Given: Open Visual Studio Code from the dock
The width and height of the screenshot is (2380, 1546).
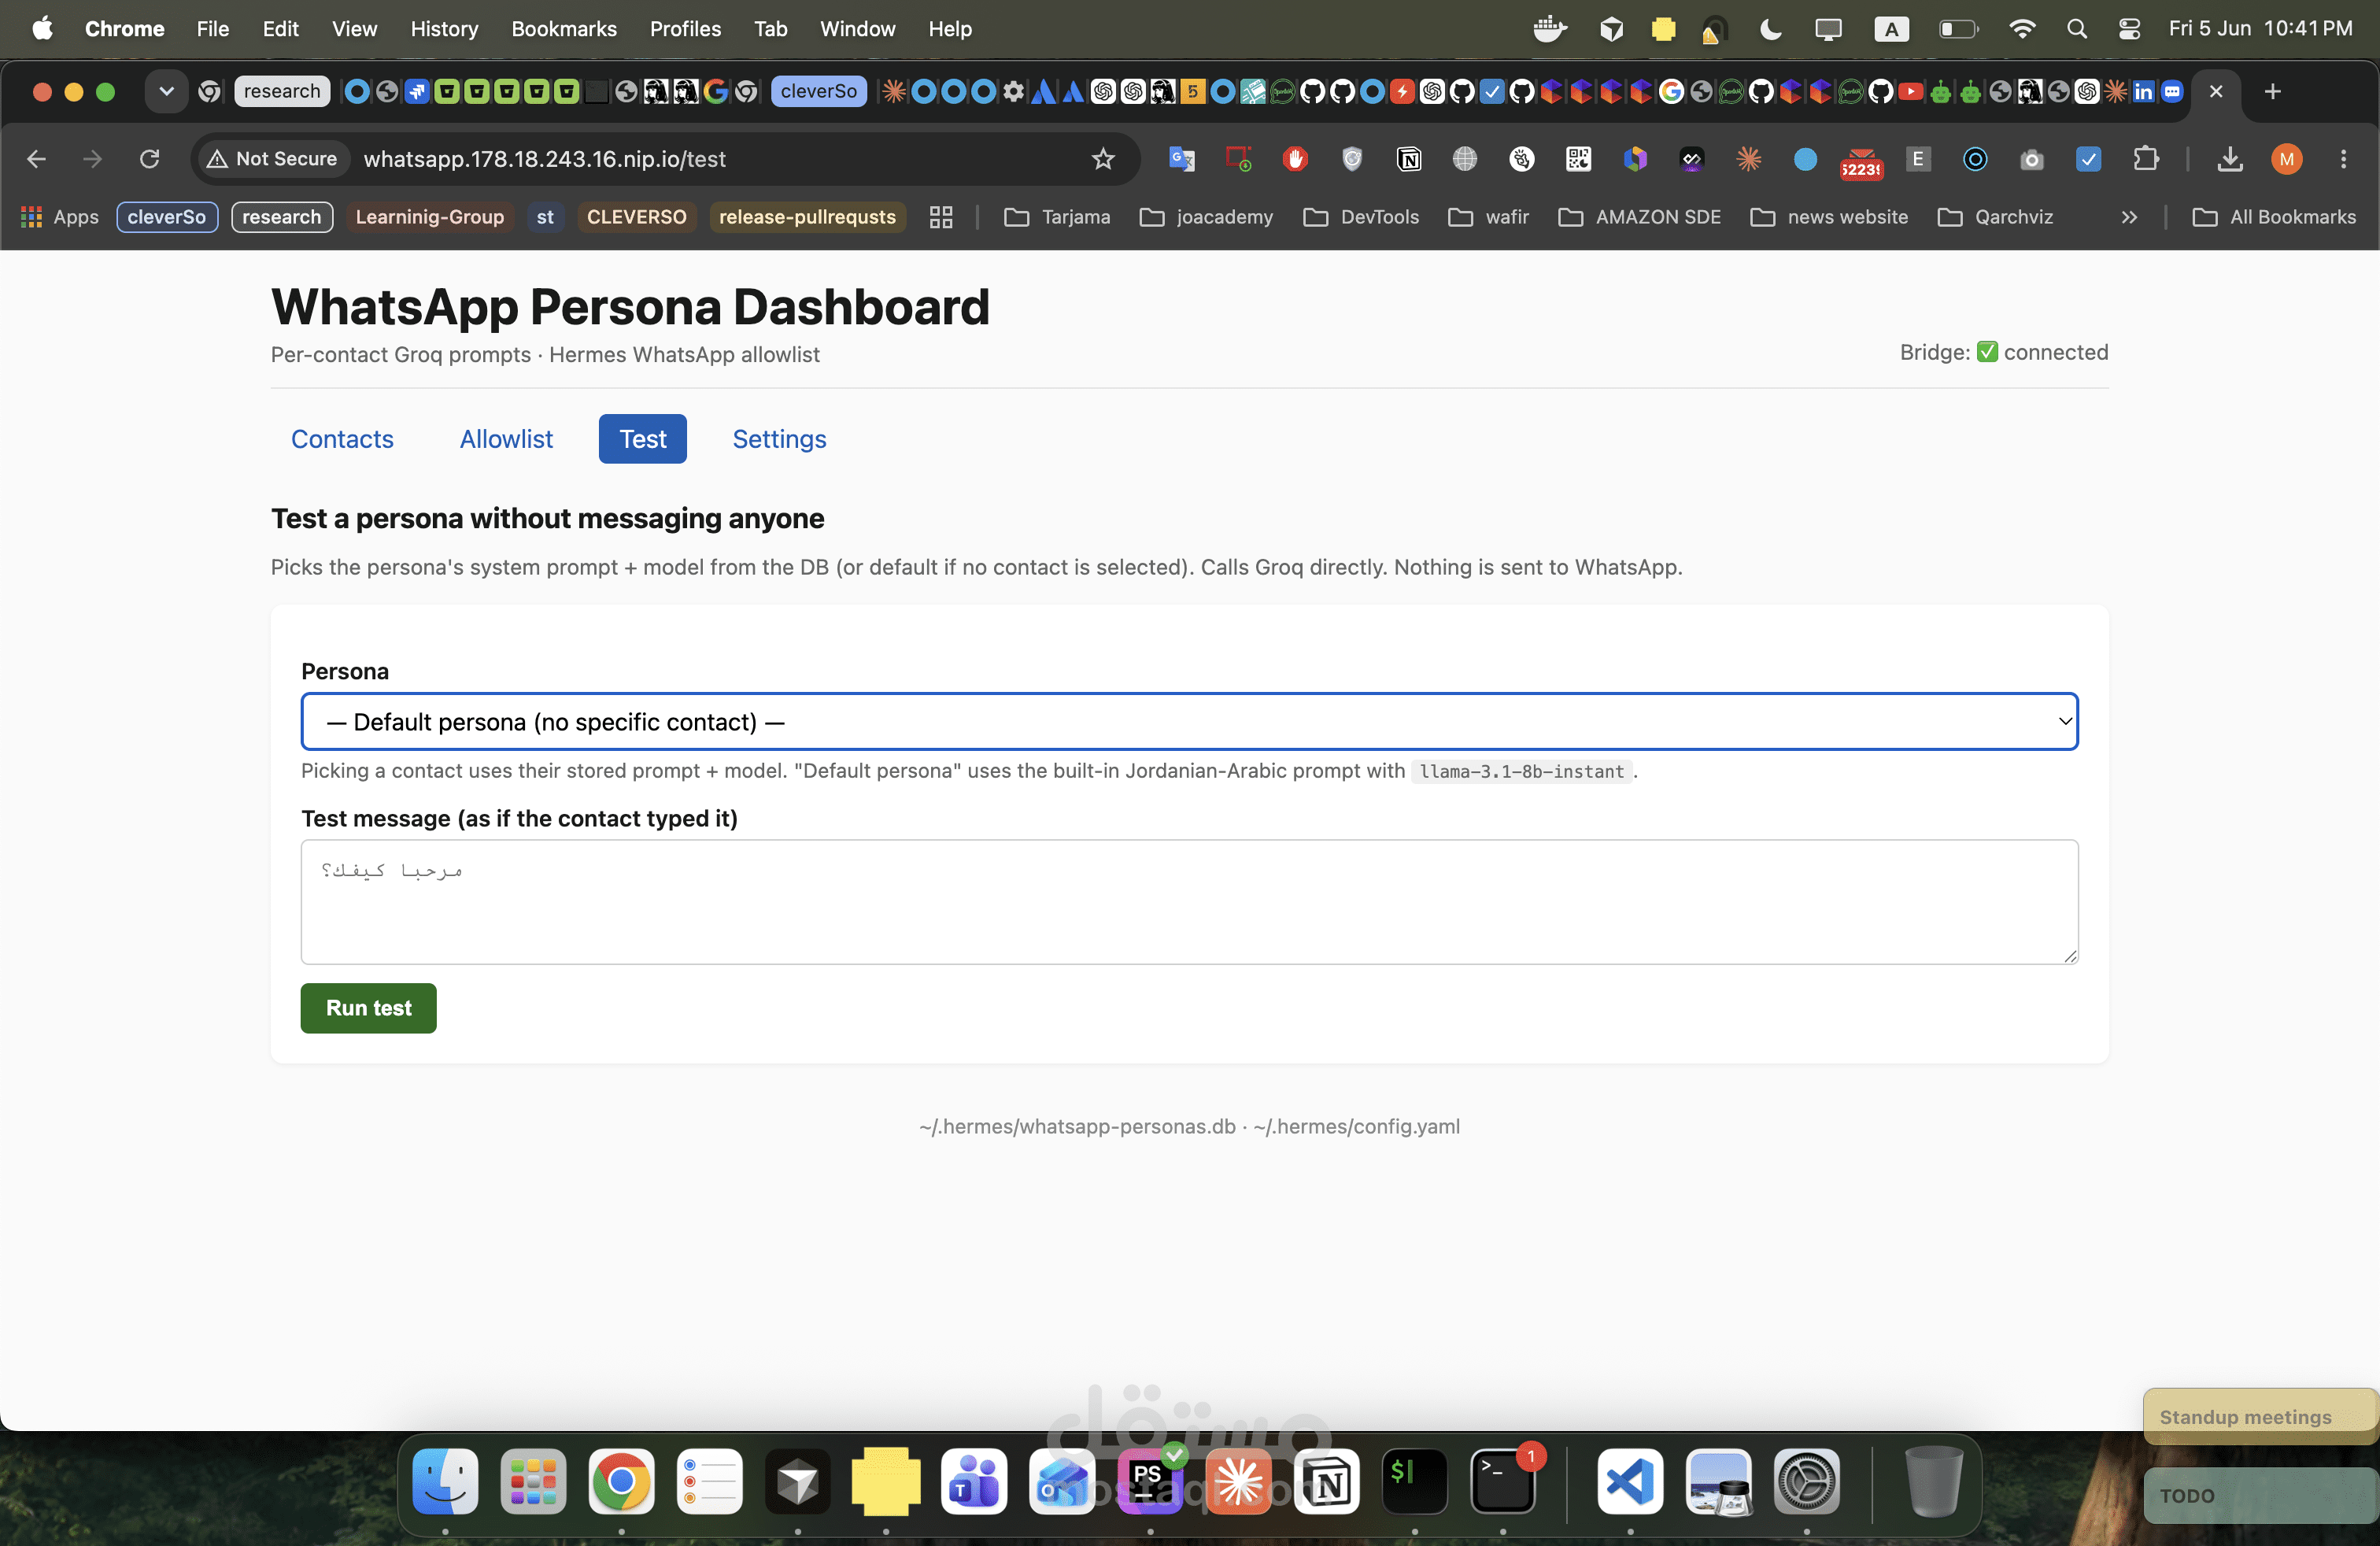Looking at the screenshot, I should (x=1630, y=1481).
